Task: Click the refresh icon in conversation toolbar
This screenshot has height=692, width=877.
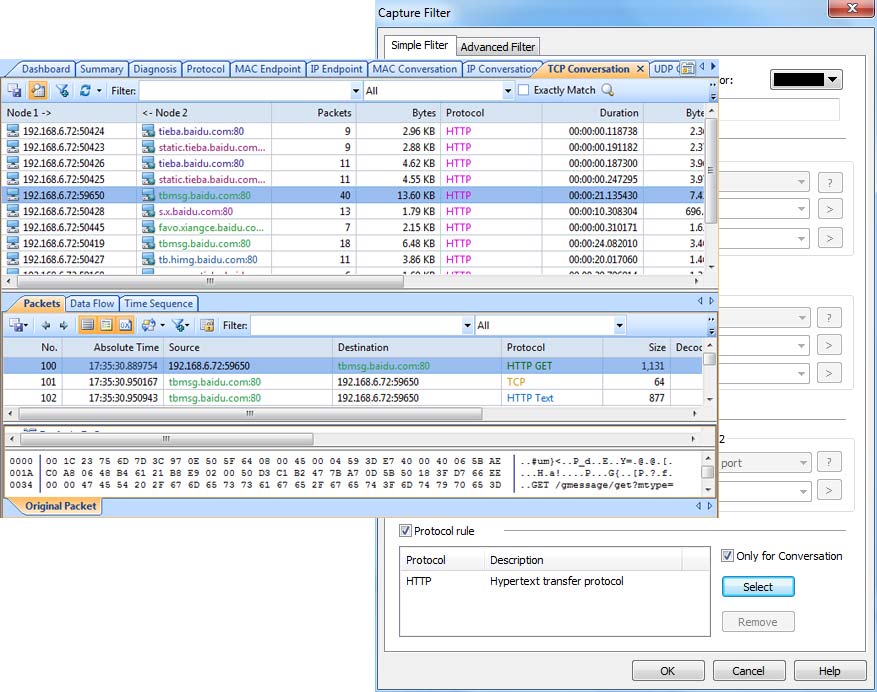Action: coord(85,90)
